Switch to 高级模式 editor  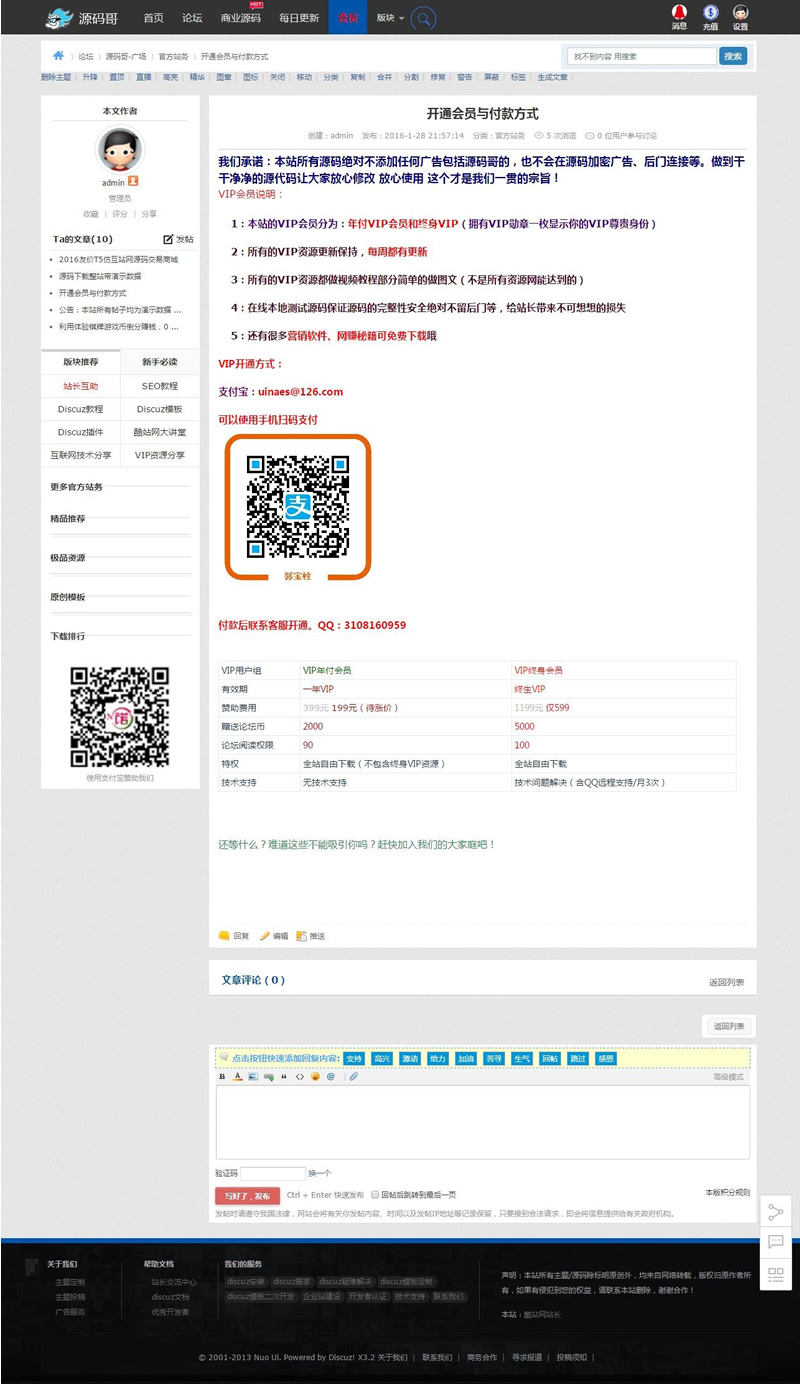[728, 1077]
